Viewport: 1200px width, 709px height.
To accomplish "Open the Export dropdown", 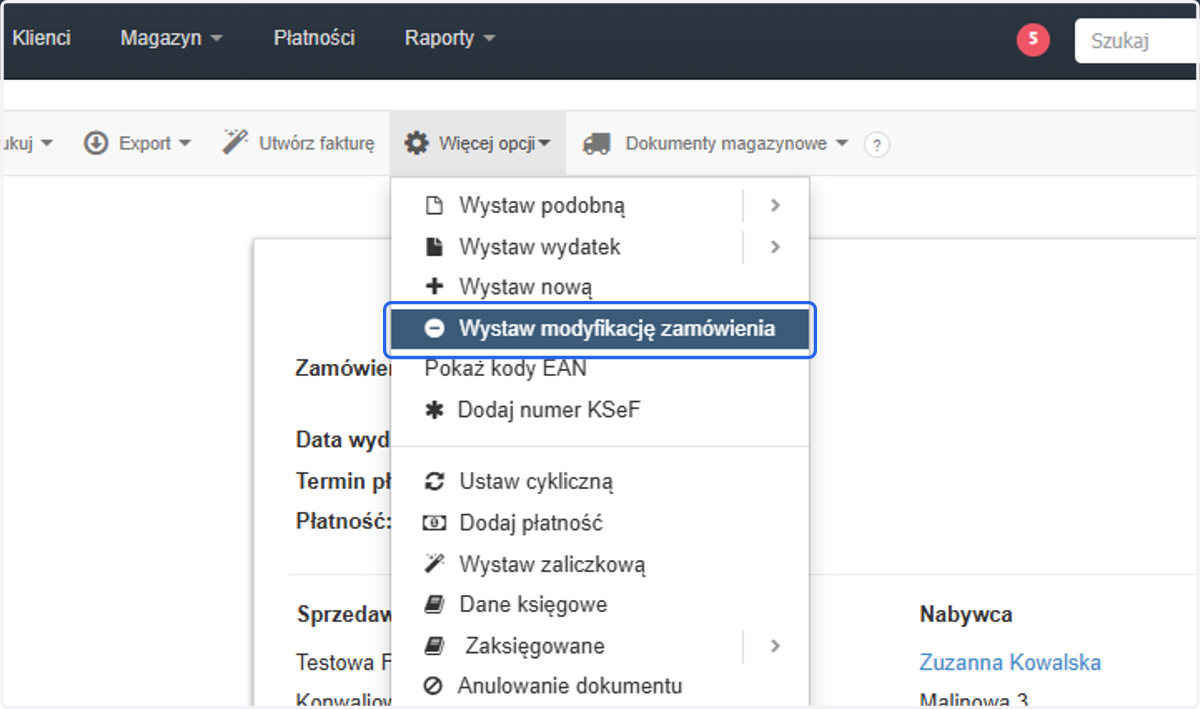I will click(x=138, y=143).
